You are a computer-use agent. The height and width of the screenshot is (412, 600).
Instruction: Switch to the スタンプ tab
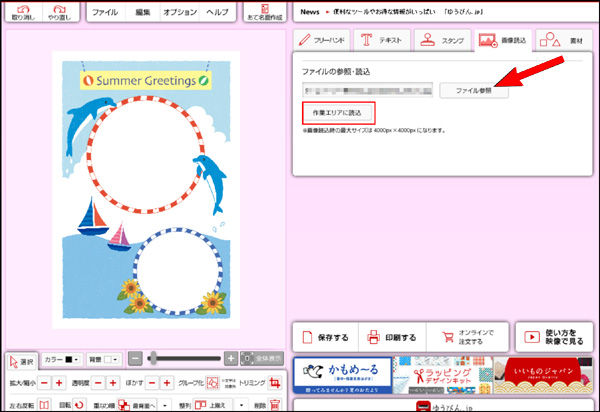click(442, 40)
